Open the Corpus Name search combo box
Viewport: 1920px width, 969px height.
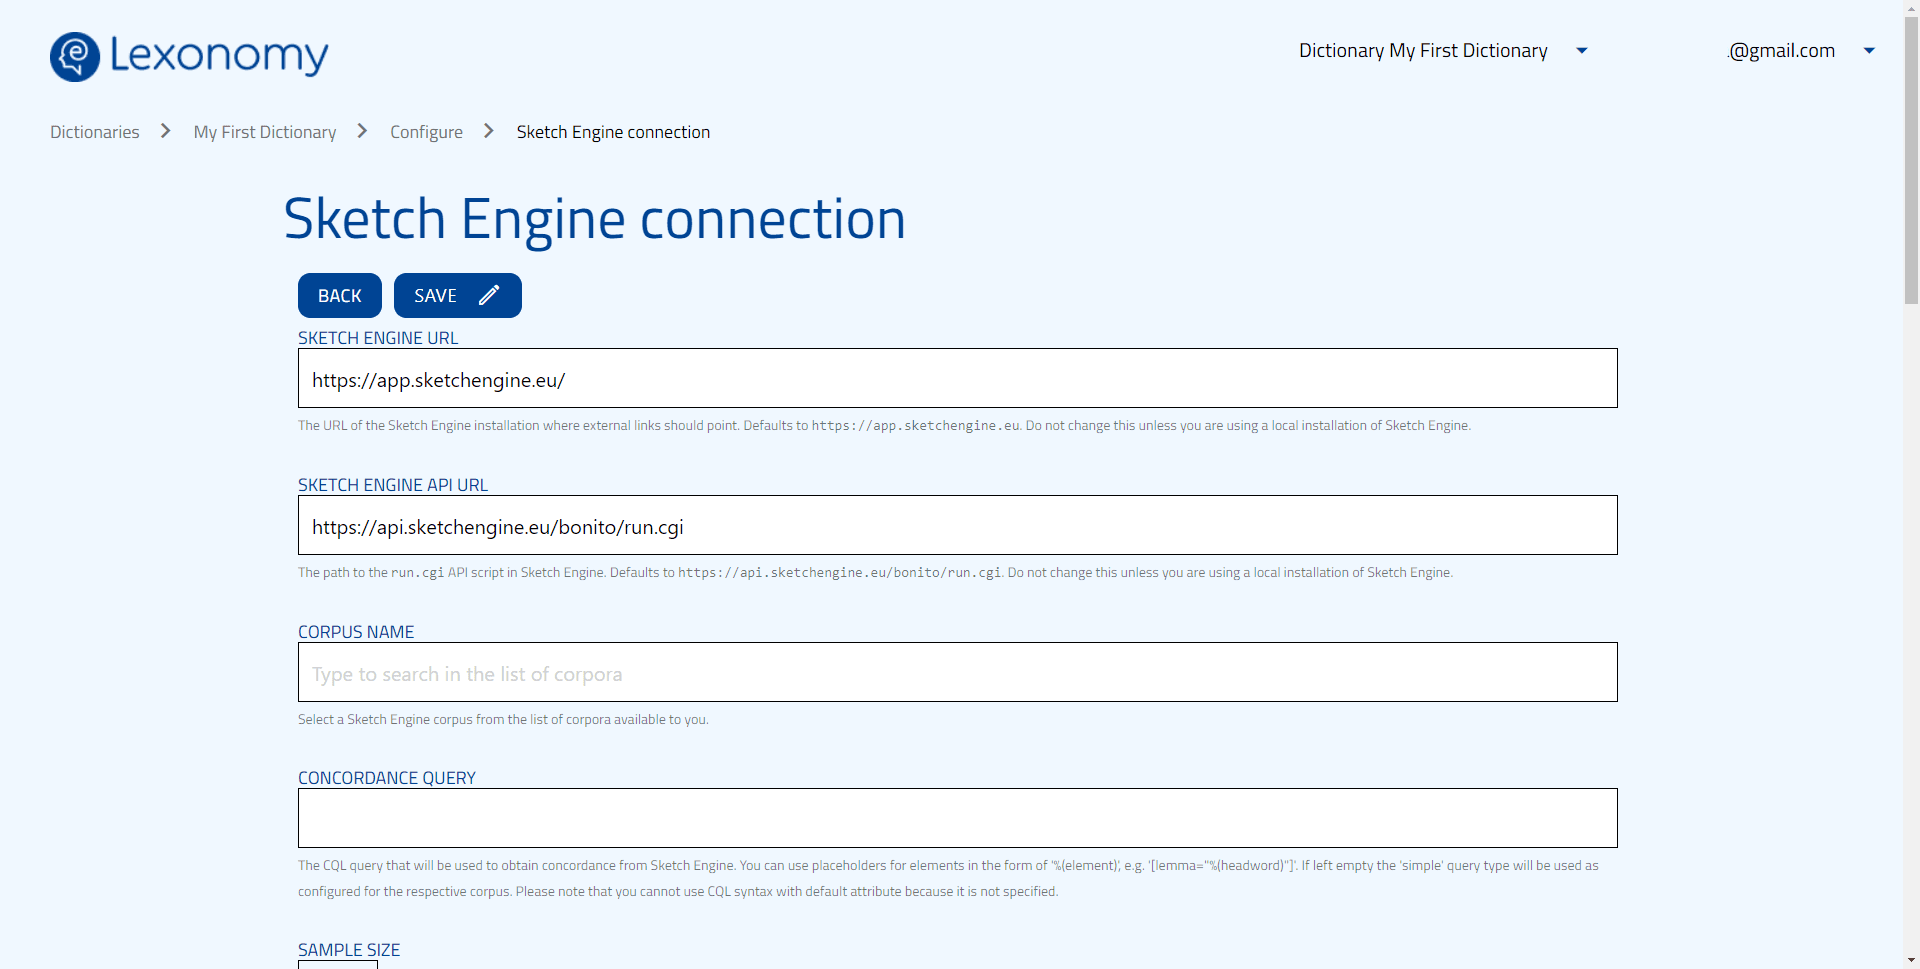957,673
